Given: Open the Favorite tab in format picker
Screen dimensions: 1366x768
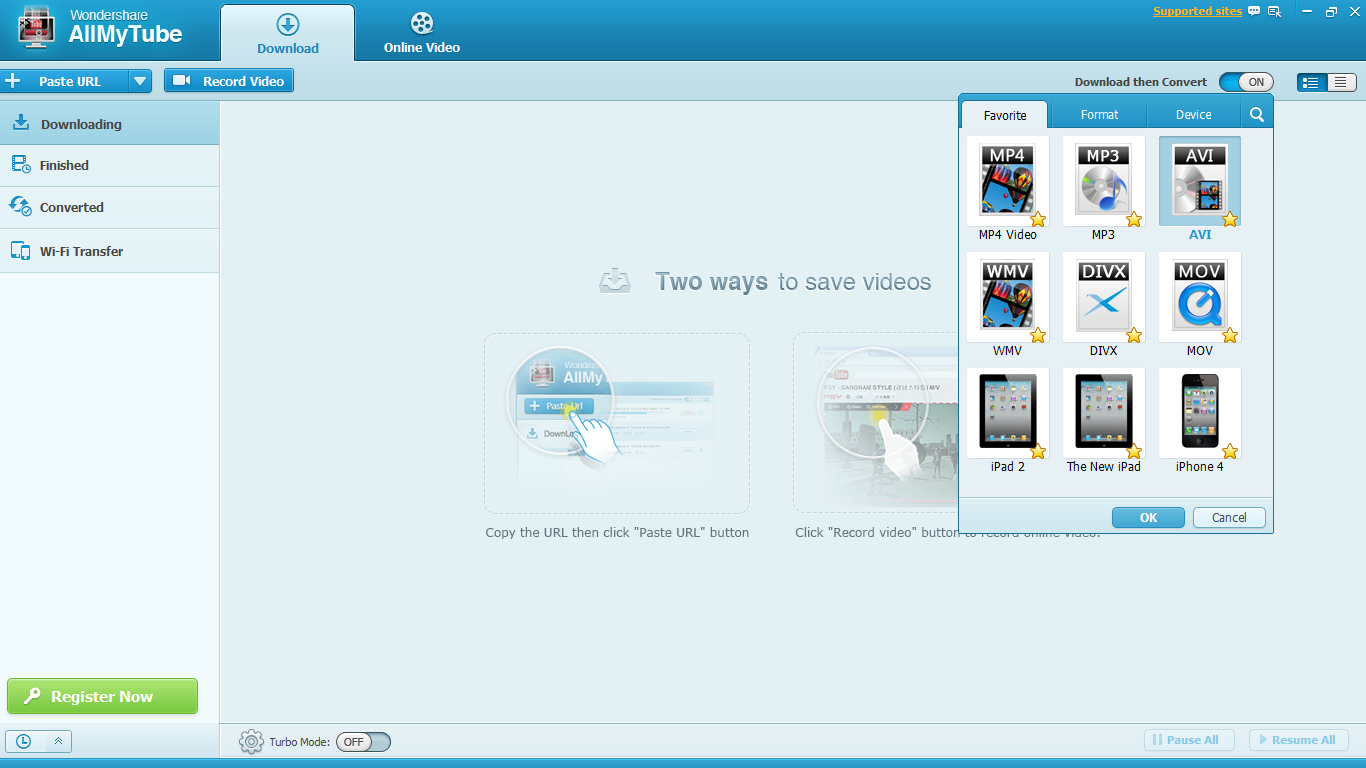Looking at the screenshot, I should click(1005, 115).
